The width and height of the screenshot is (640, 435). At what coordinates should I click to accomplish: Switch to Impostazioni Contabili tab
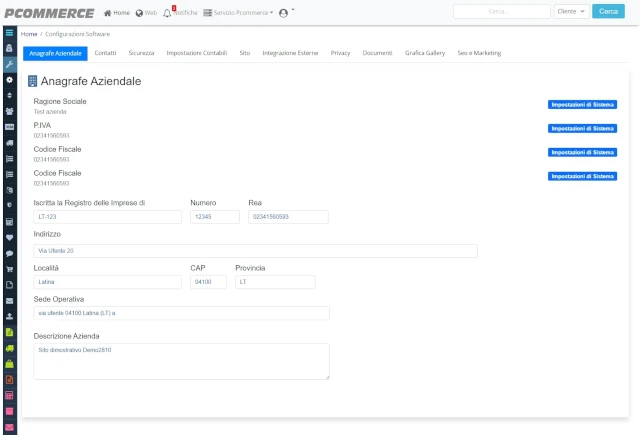tap(197, 53)
